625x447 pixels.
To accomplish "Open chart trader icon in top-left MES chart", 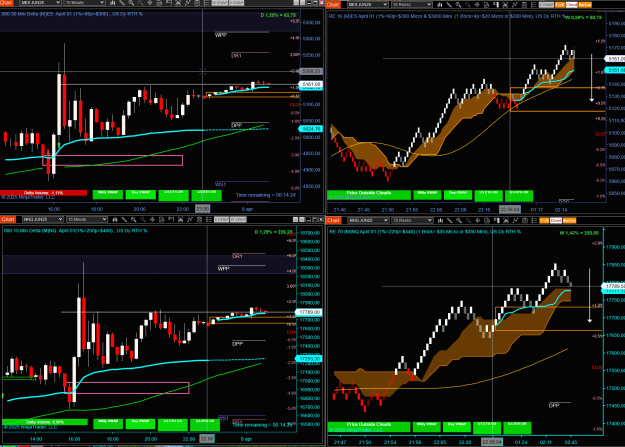I will [169, 3].
